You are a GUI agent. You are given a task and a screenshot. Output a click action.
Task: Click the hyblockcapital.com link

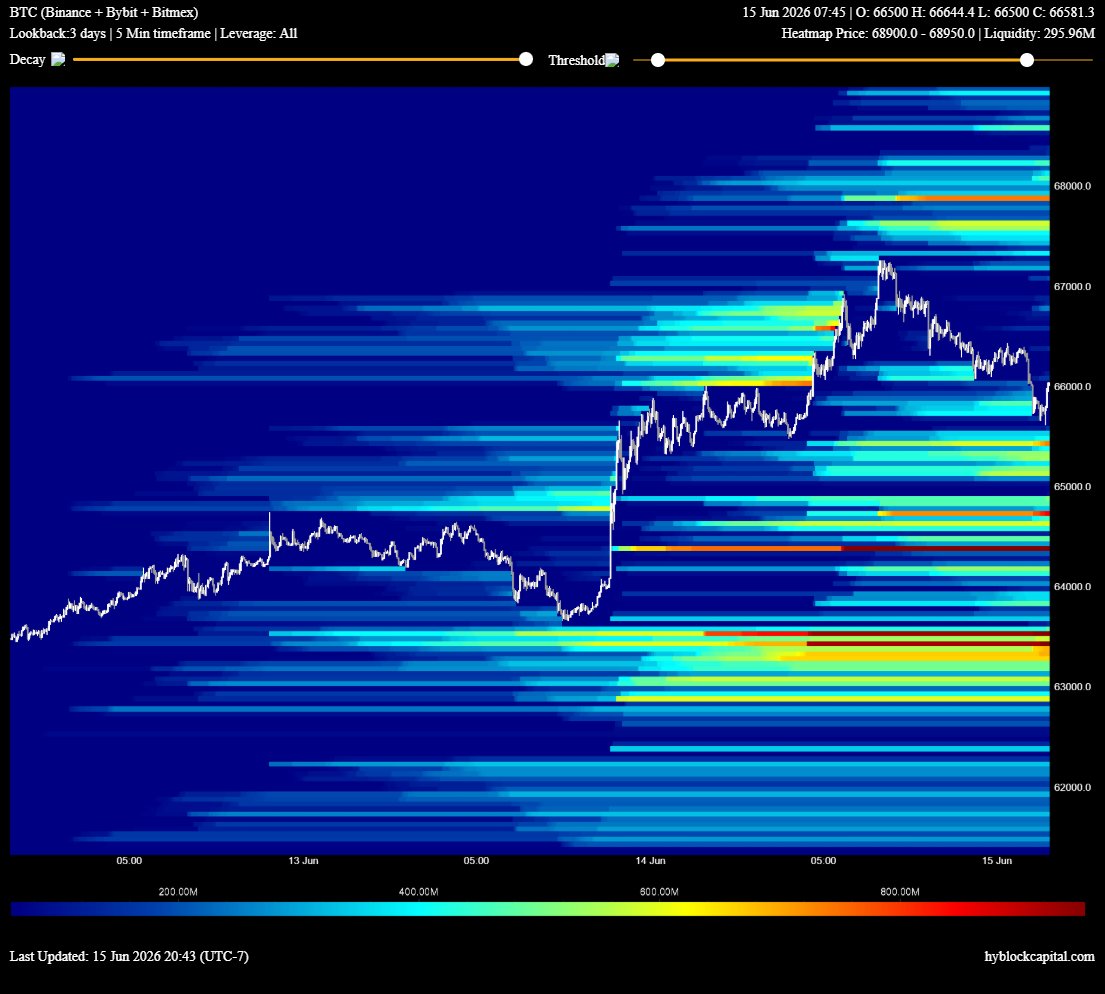coord(1039,956)
